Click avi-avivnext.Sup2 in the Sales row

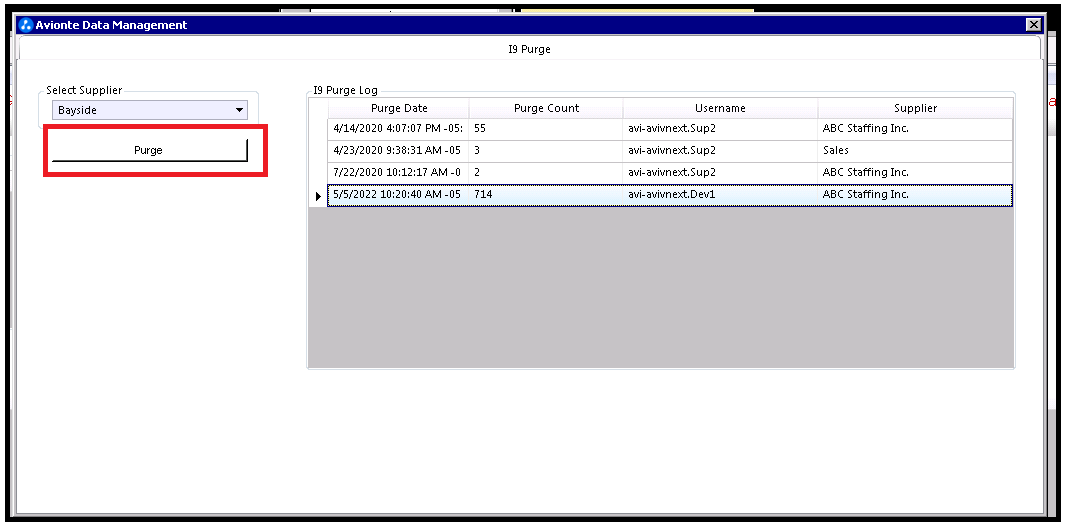[720, 150]
